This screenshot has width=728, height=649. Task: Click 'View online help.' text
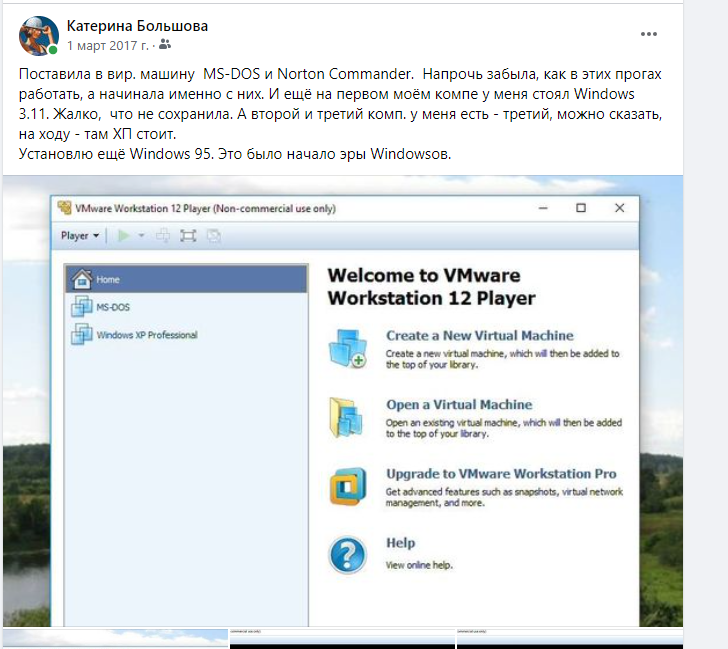point(419,565)
